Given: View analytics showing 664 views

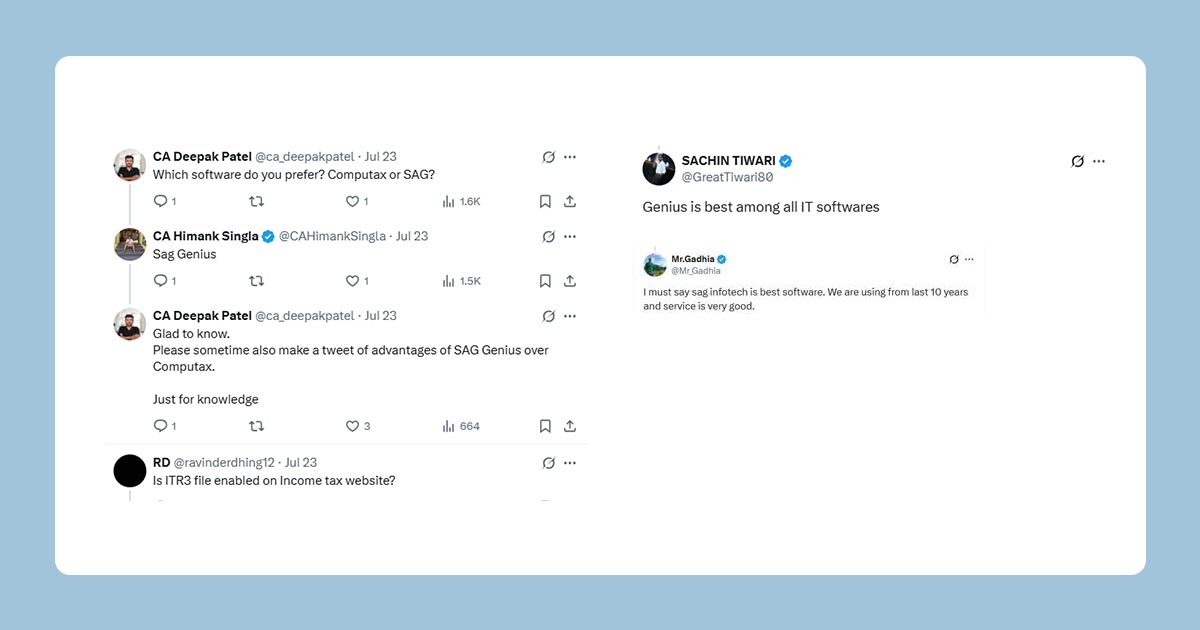Looking at the screenshot, I should tap(461, 426).
